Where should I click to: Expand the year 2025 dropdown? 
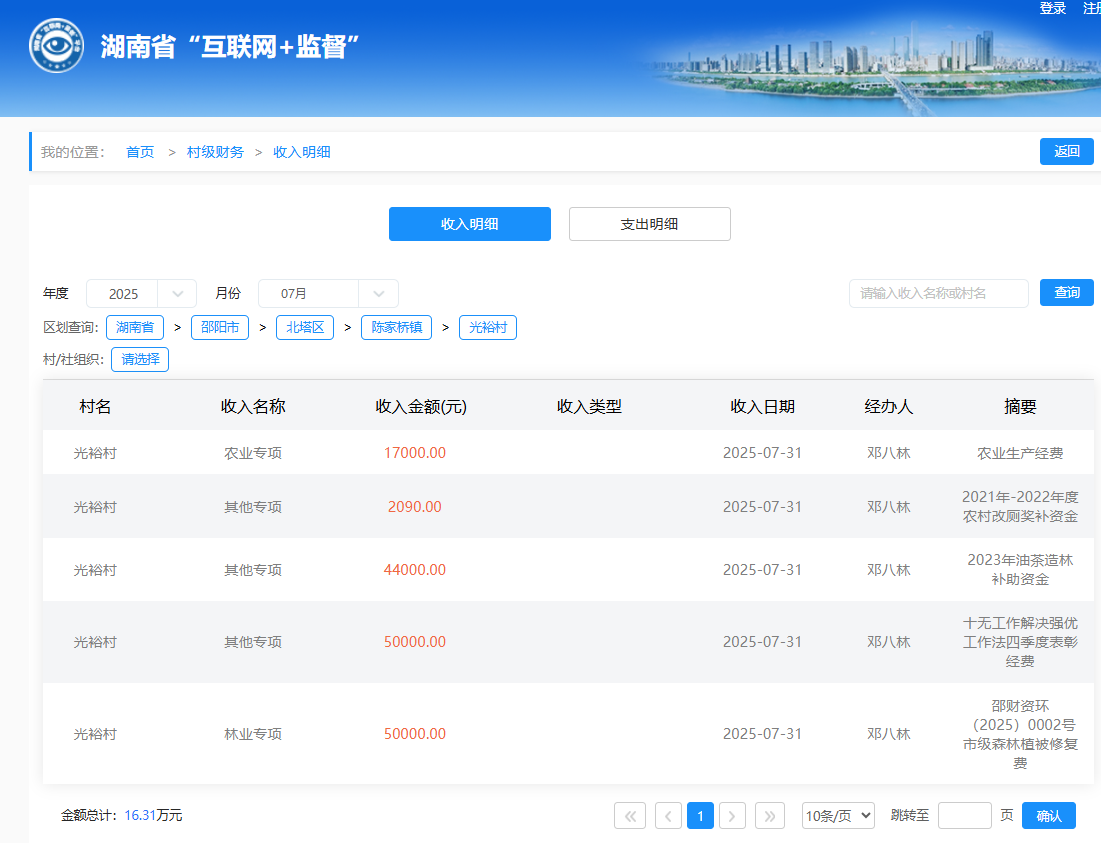click(141, 294)
